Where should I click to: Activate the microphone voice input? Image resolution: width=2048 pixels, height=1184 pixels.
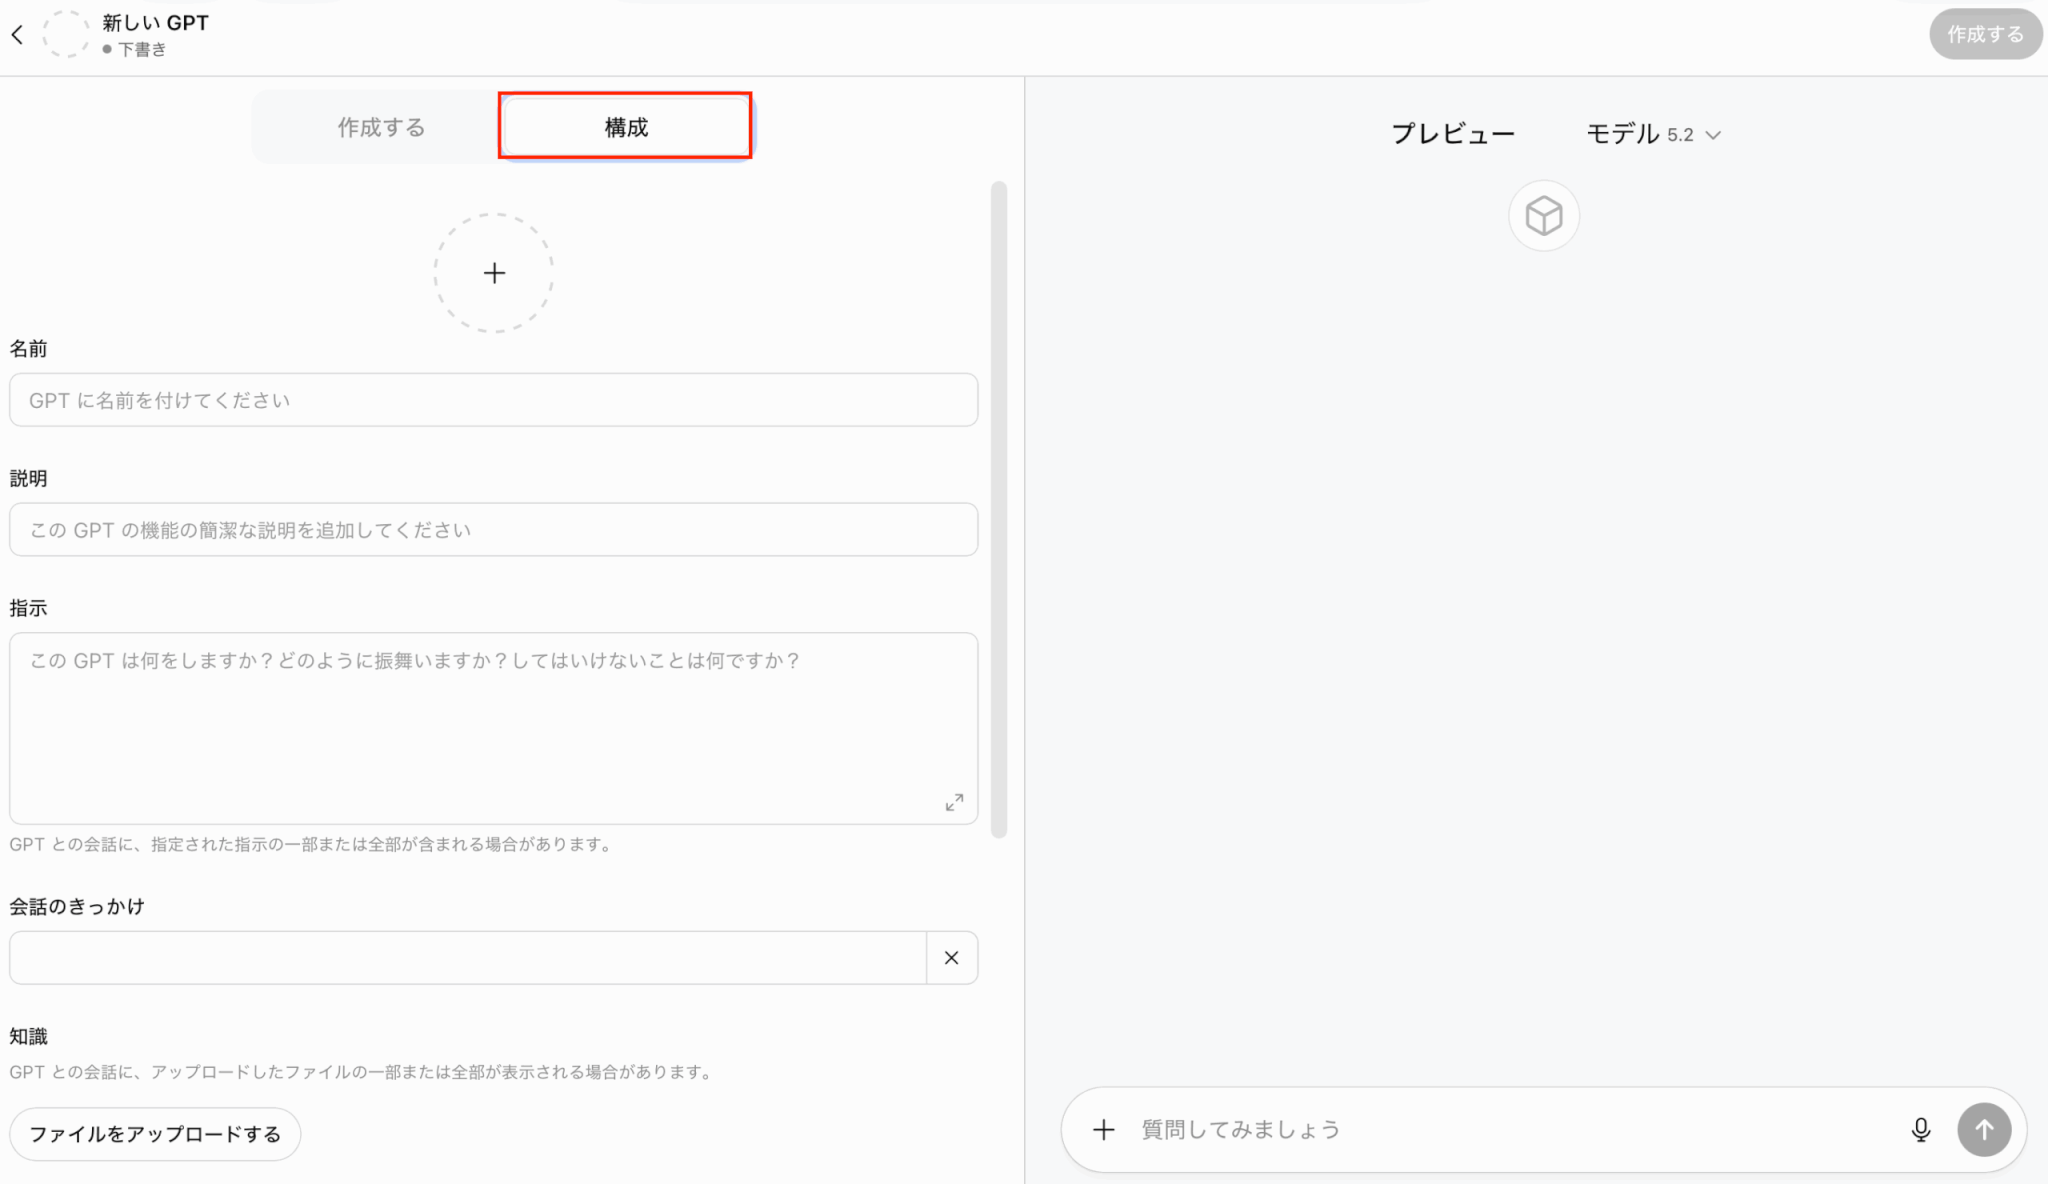1920,1130
